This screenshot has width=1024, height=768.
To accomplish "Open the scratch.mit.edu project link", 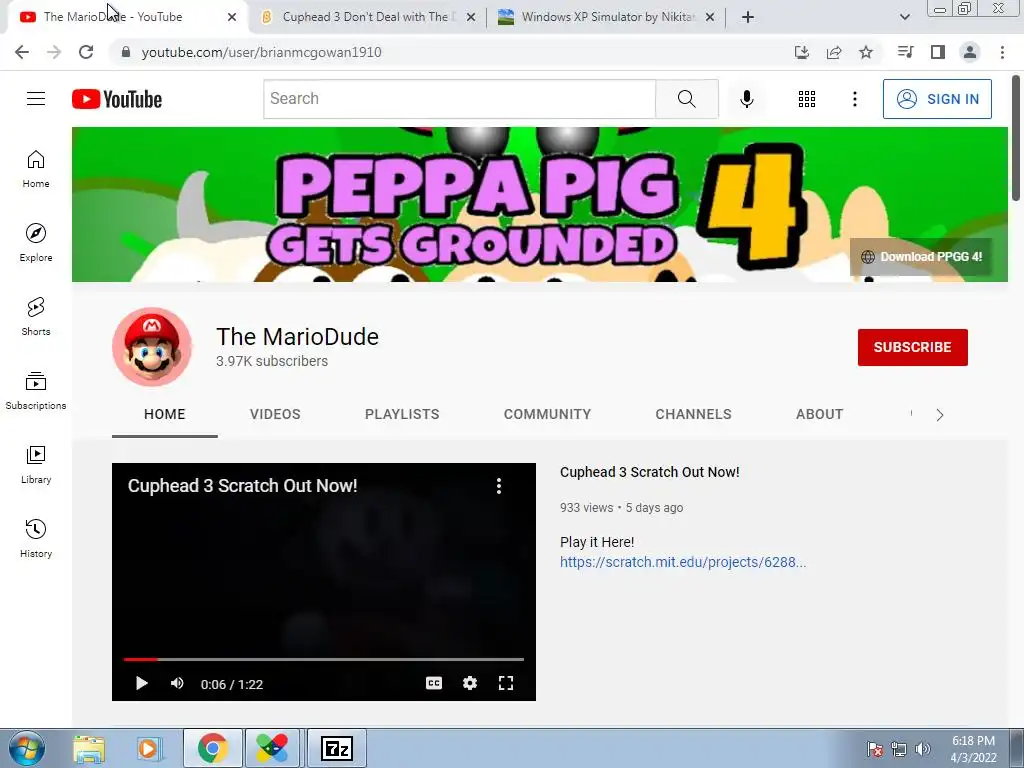I will (x=682, y=562).
